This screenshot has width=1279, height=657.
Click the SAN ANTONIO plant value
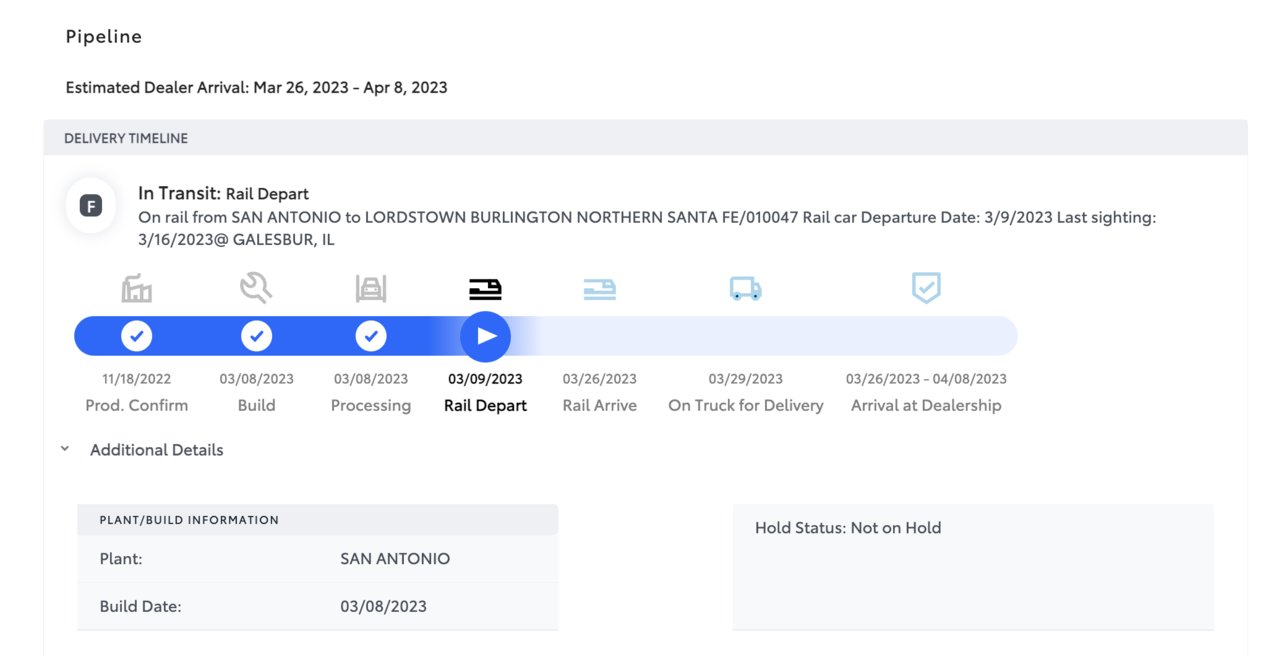(395, 559)
